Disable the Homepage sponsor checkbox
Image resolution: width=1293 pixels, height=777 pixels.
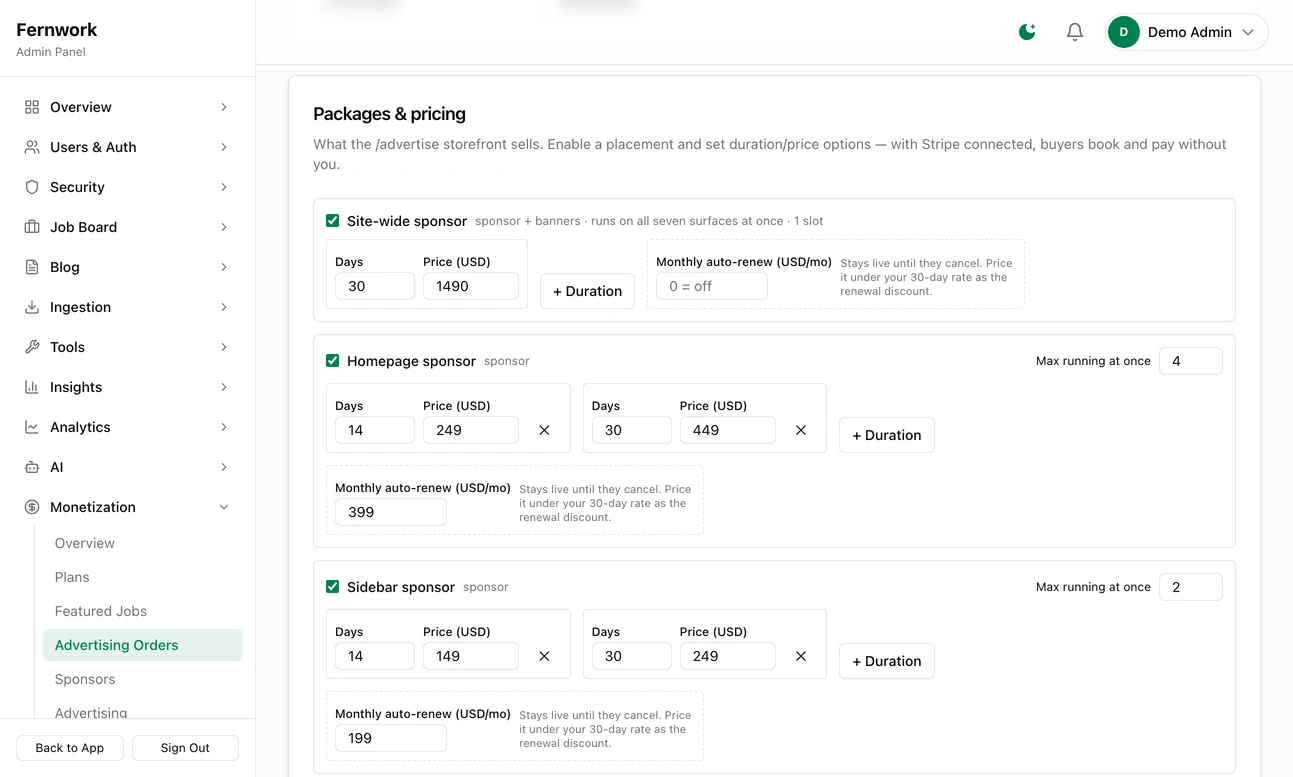tap(333, 361)
